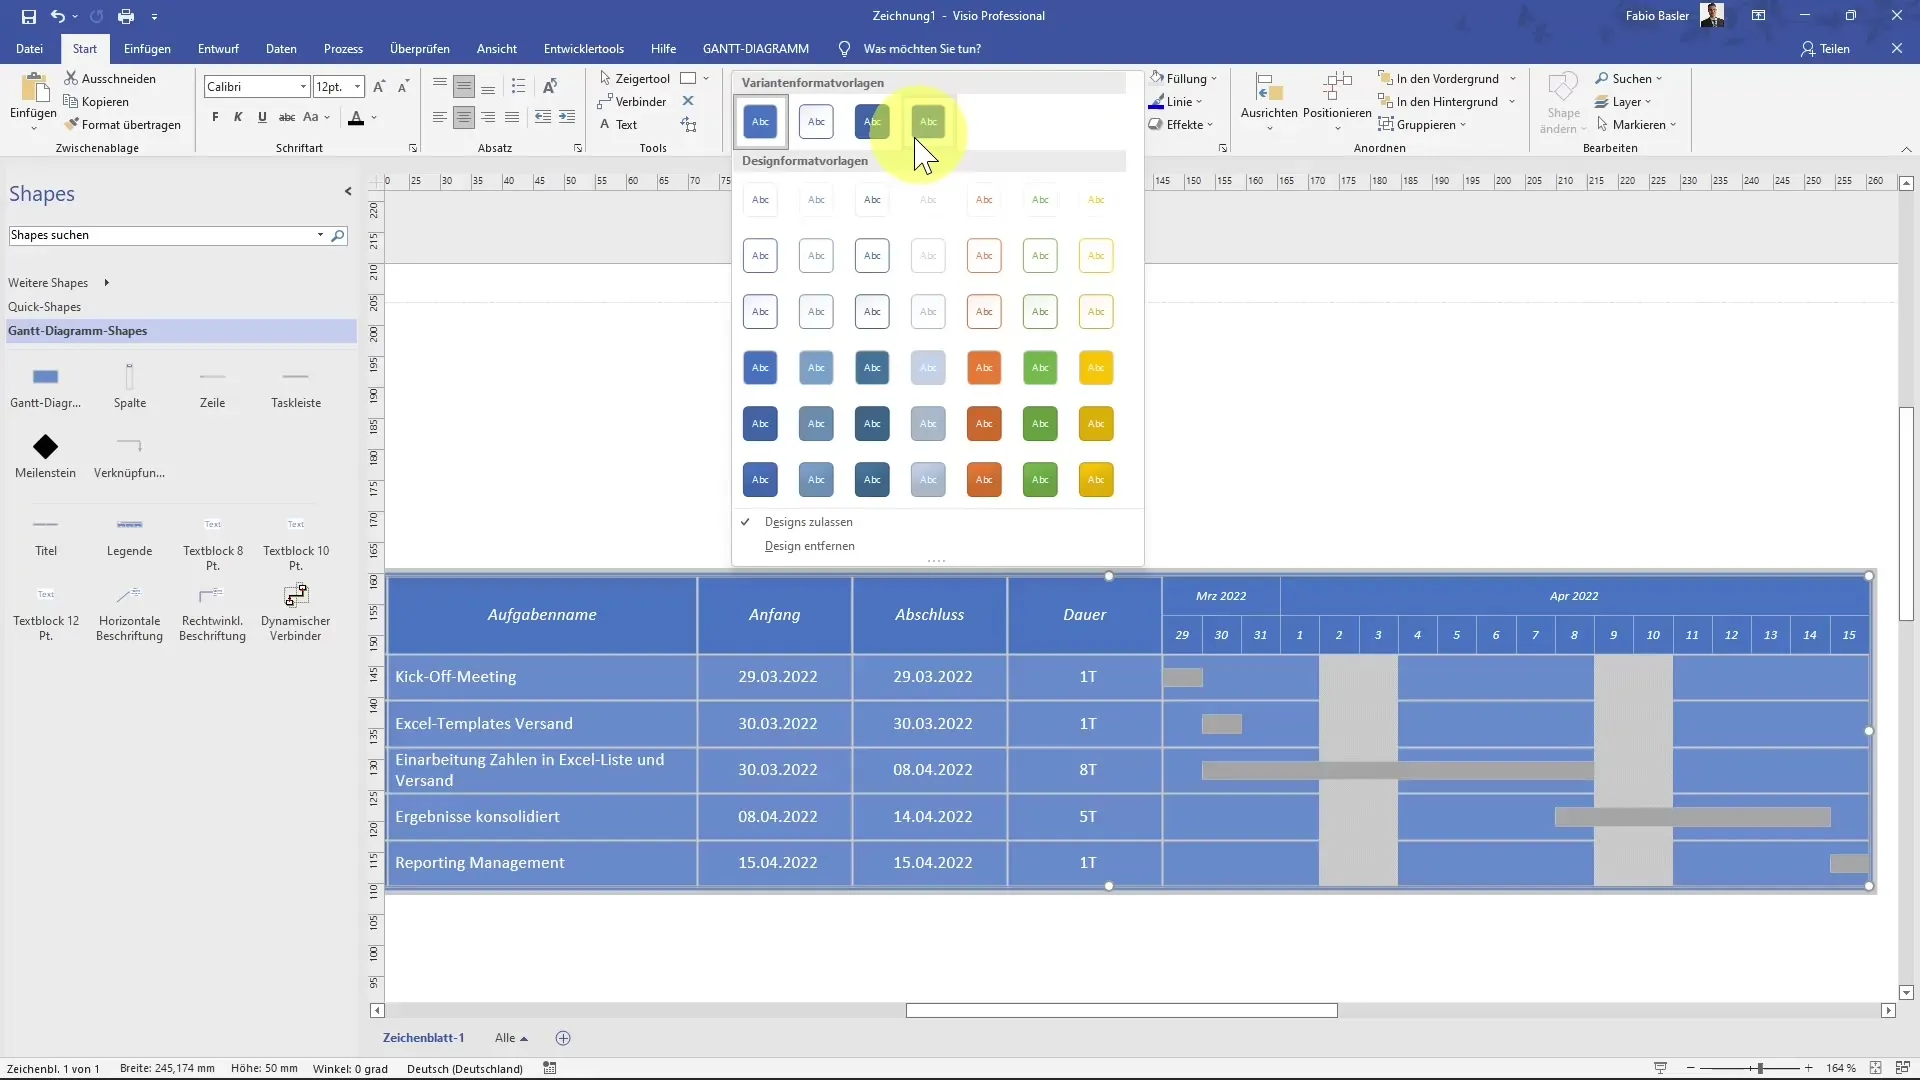The height and width of the screenshot is (1080, 1920).
Task: Decrease indent in Absatz group
Action: (x=543, y=117)
